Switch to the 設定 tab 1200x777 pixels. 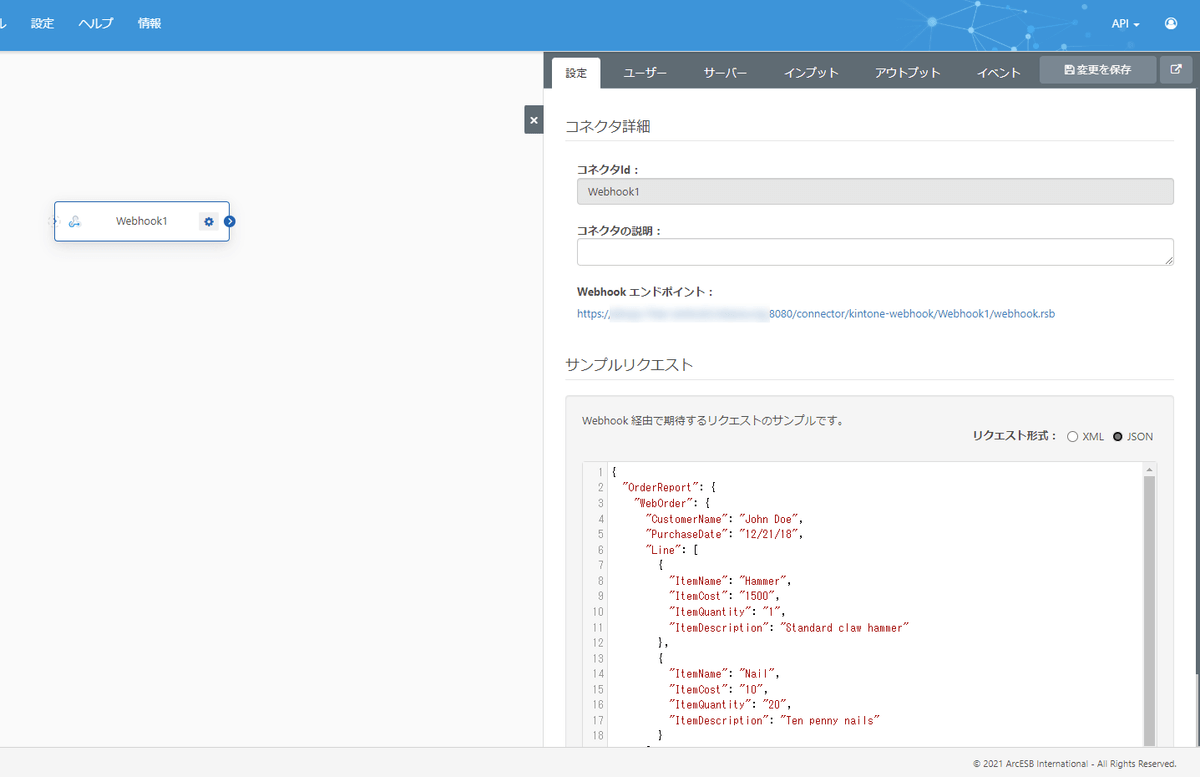576,72
